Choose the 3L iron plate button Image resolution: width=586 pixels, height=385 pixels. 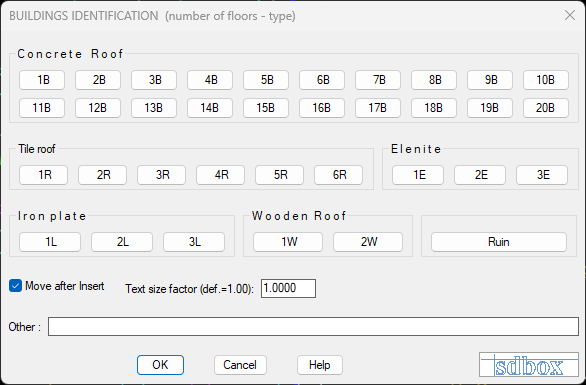coord(194,242)
